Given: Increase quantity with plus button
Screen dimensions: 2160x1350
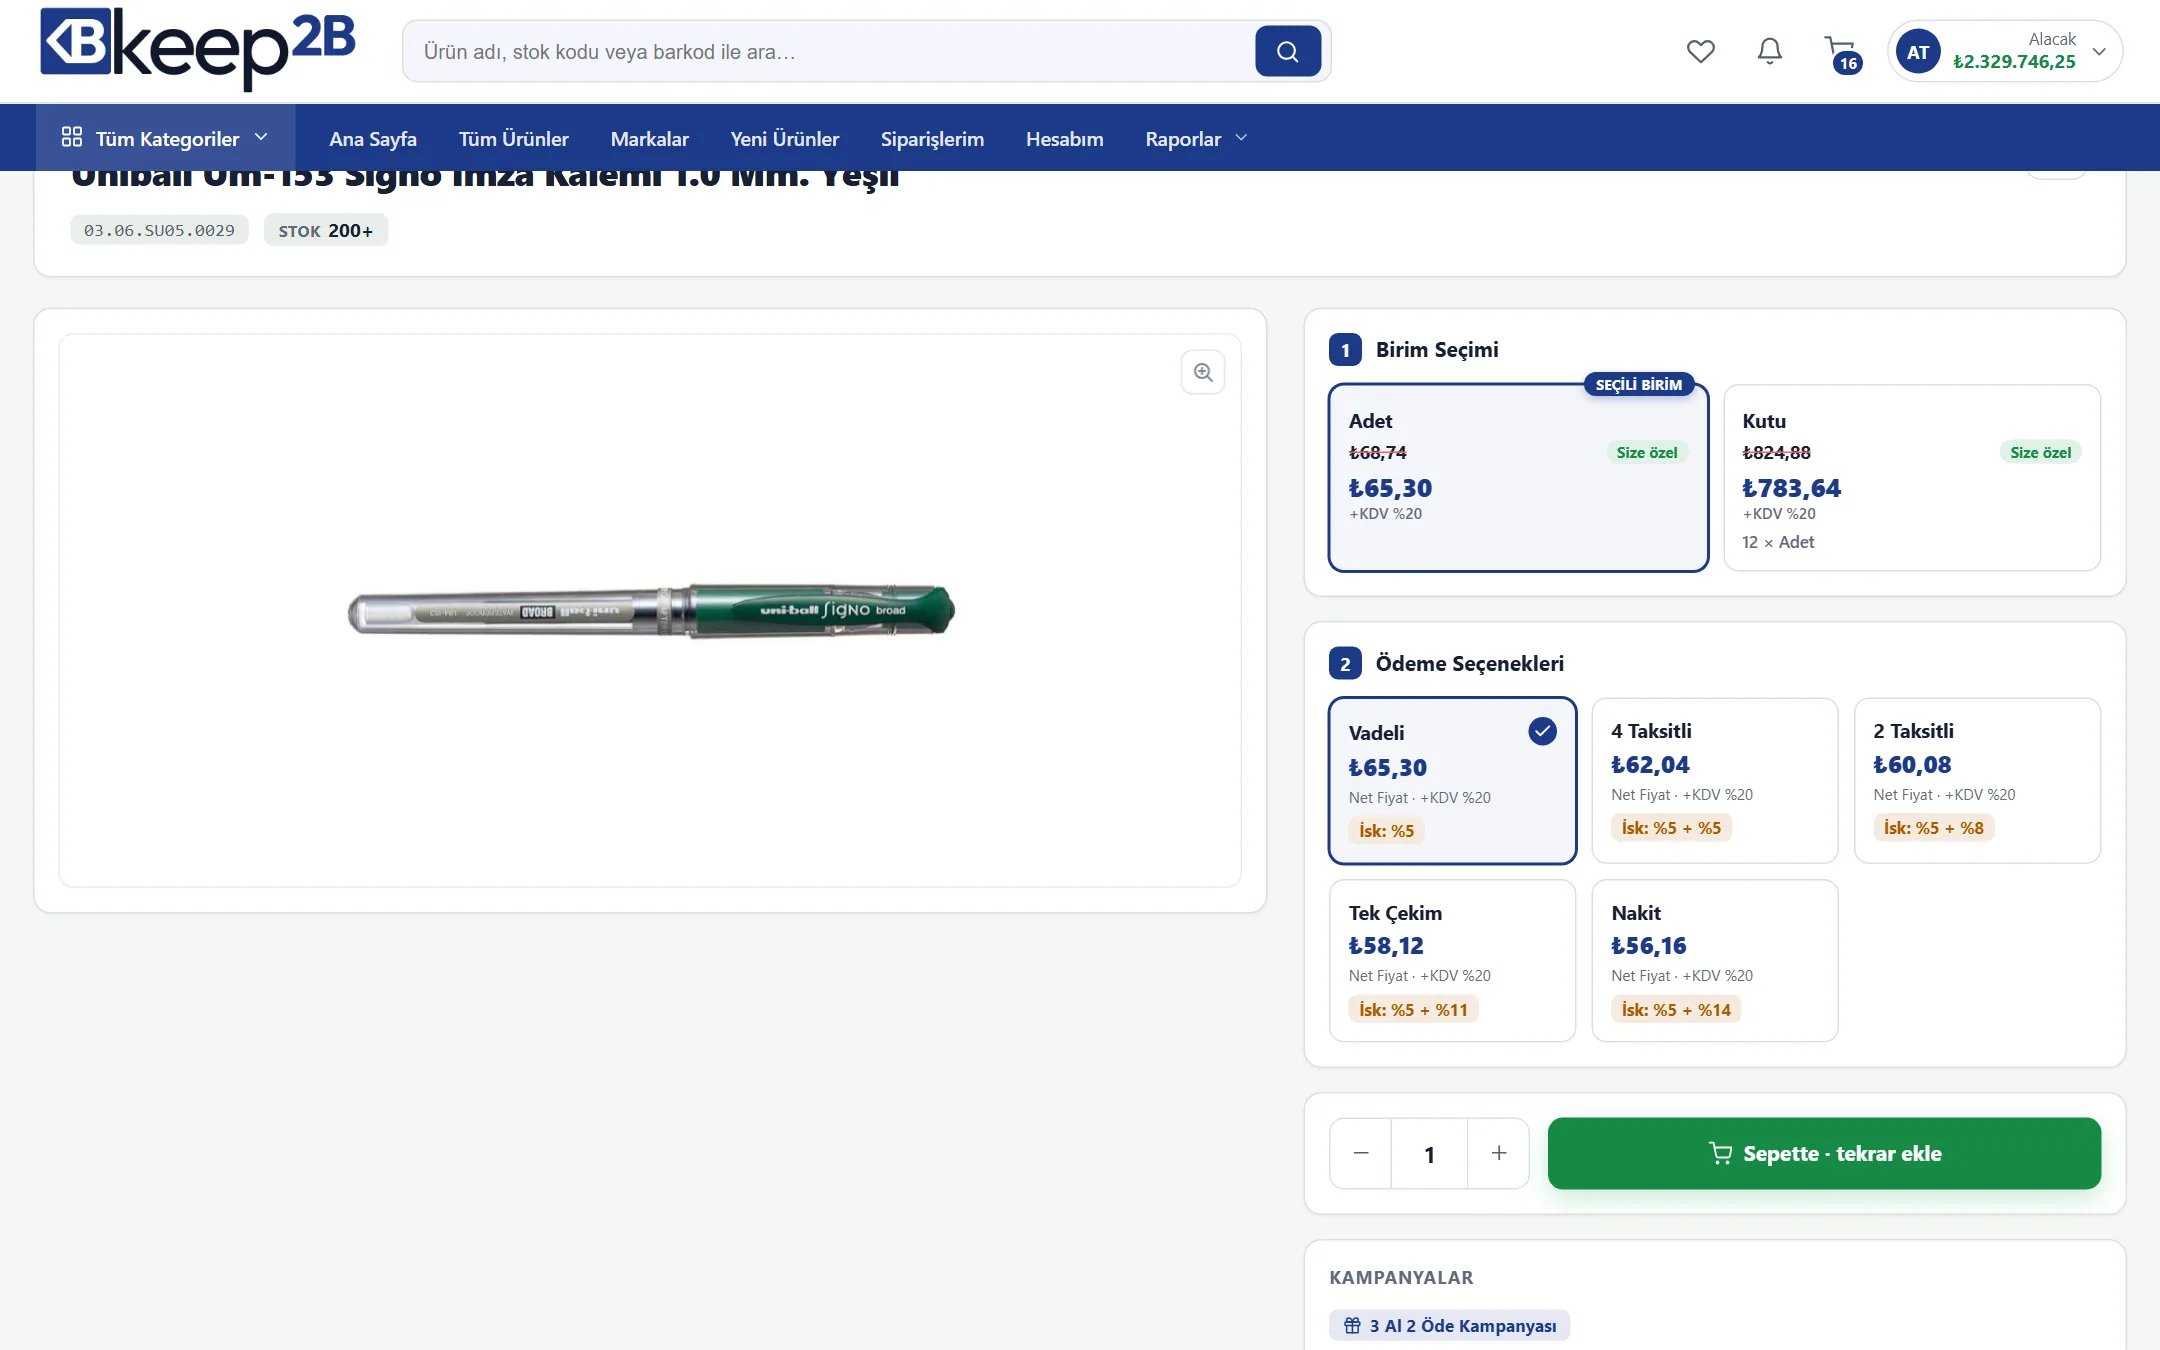Looking at the screenshot, I should point(1498,1153).
